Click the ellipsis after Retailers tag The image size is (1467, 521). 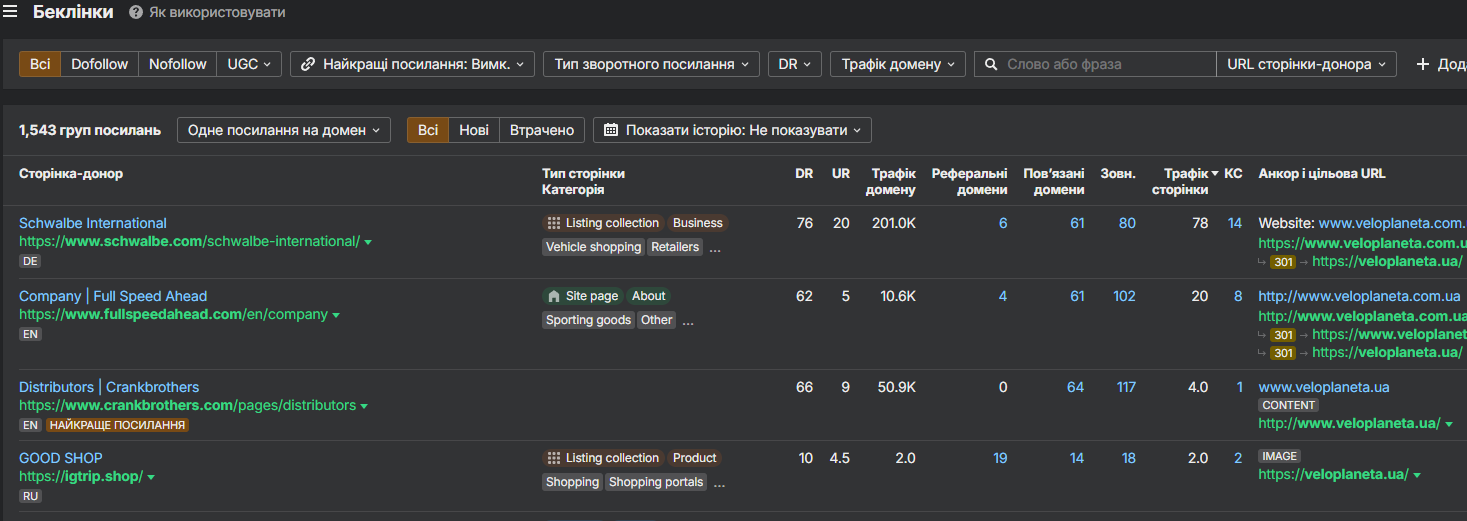(715, 249)
